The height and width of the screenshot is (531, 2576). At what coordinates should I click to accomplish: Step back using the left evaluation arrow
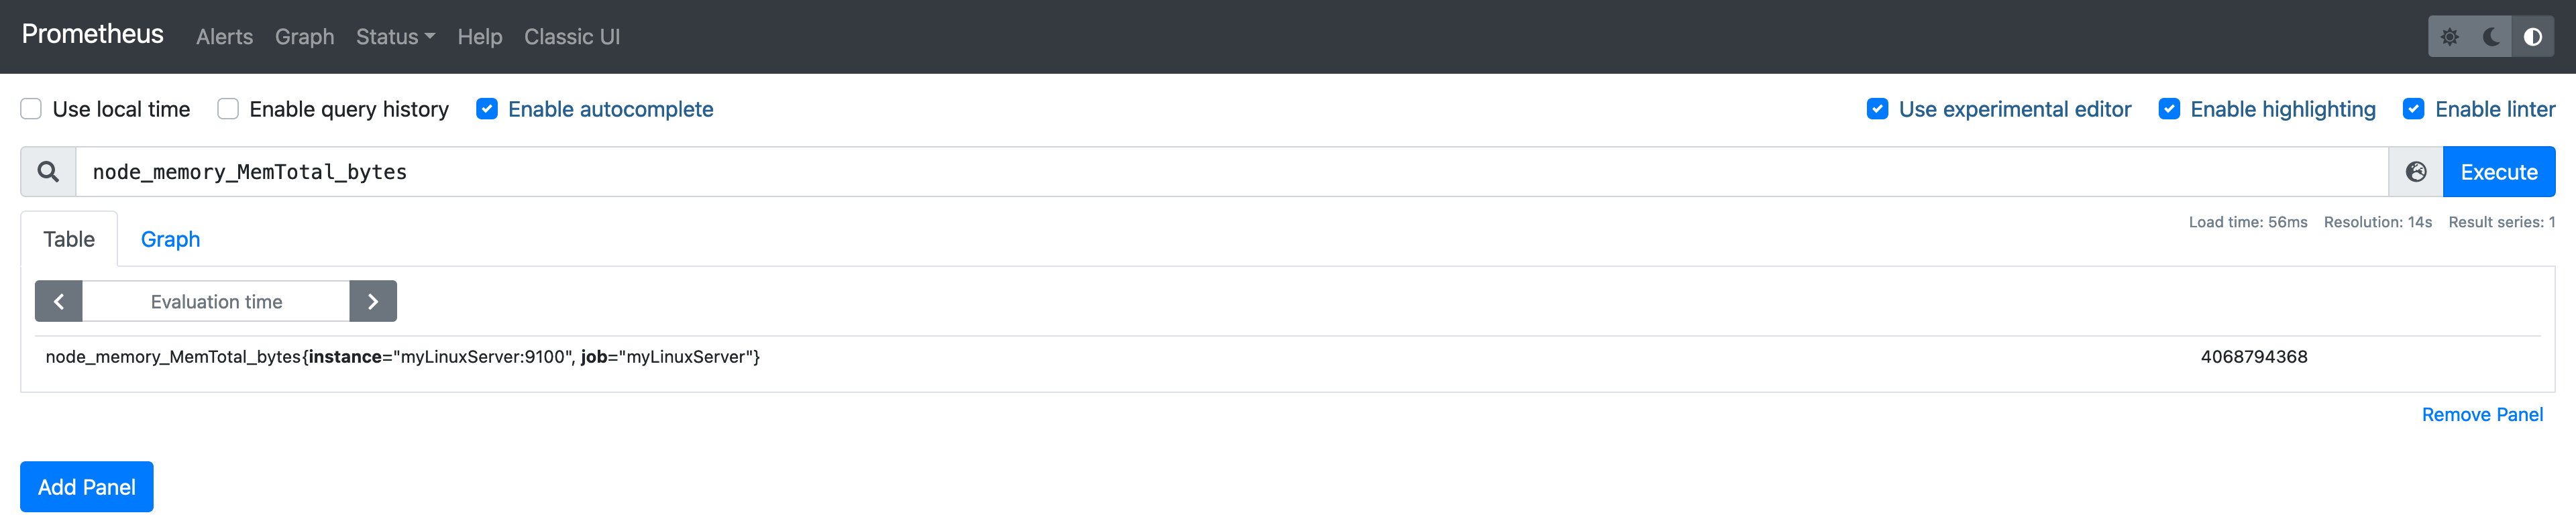pos(58,301)
